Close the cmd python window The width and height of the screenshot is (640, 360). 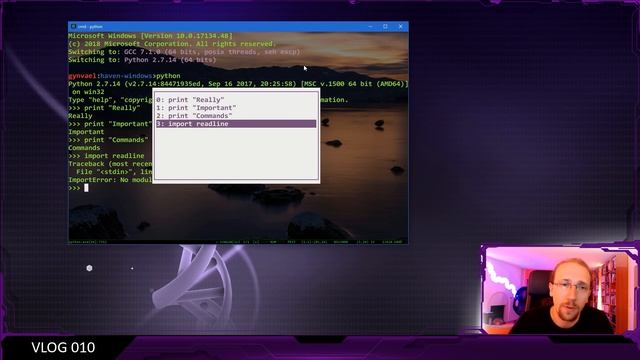coord(400,26)
